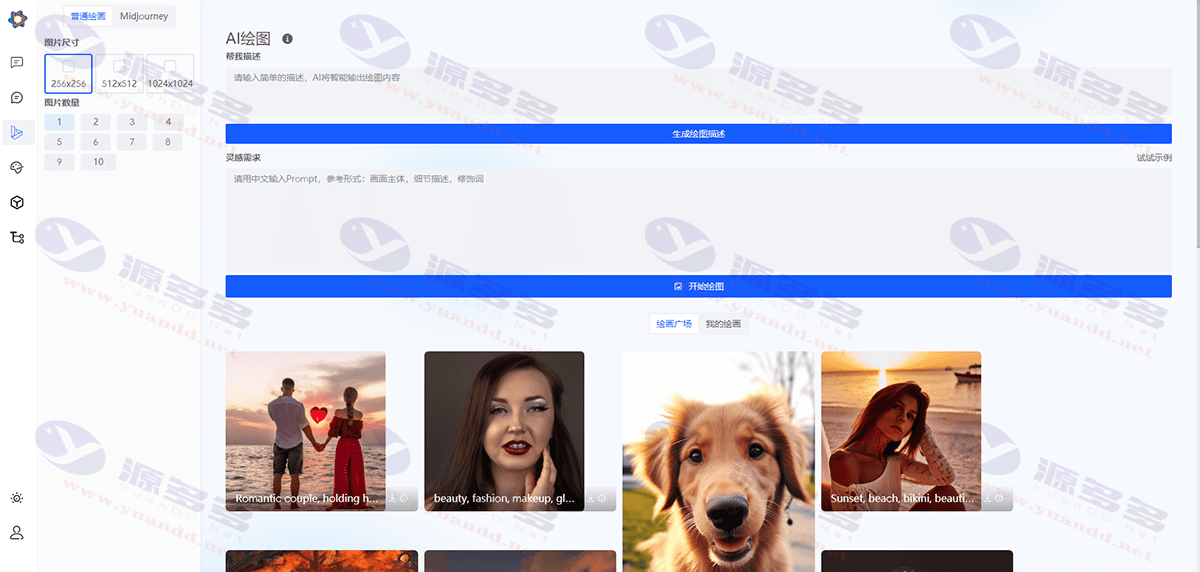
Task: Open the user profile icon in sidebar
Action: [x=17, y=533]
